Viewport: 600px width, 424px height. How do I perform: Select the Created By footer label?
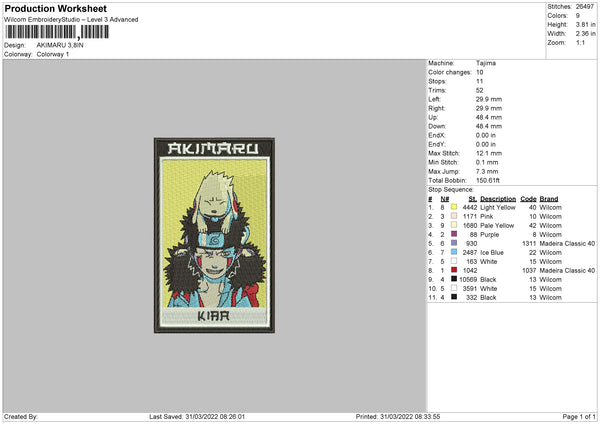[21, 416]
